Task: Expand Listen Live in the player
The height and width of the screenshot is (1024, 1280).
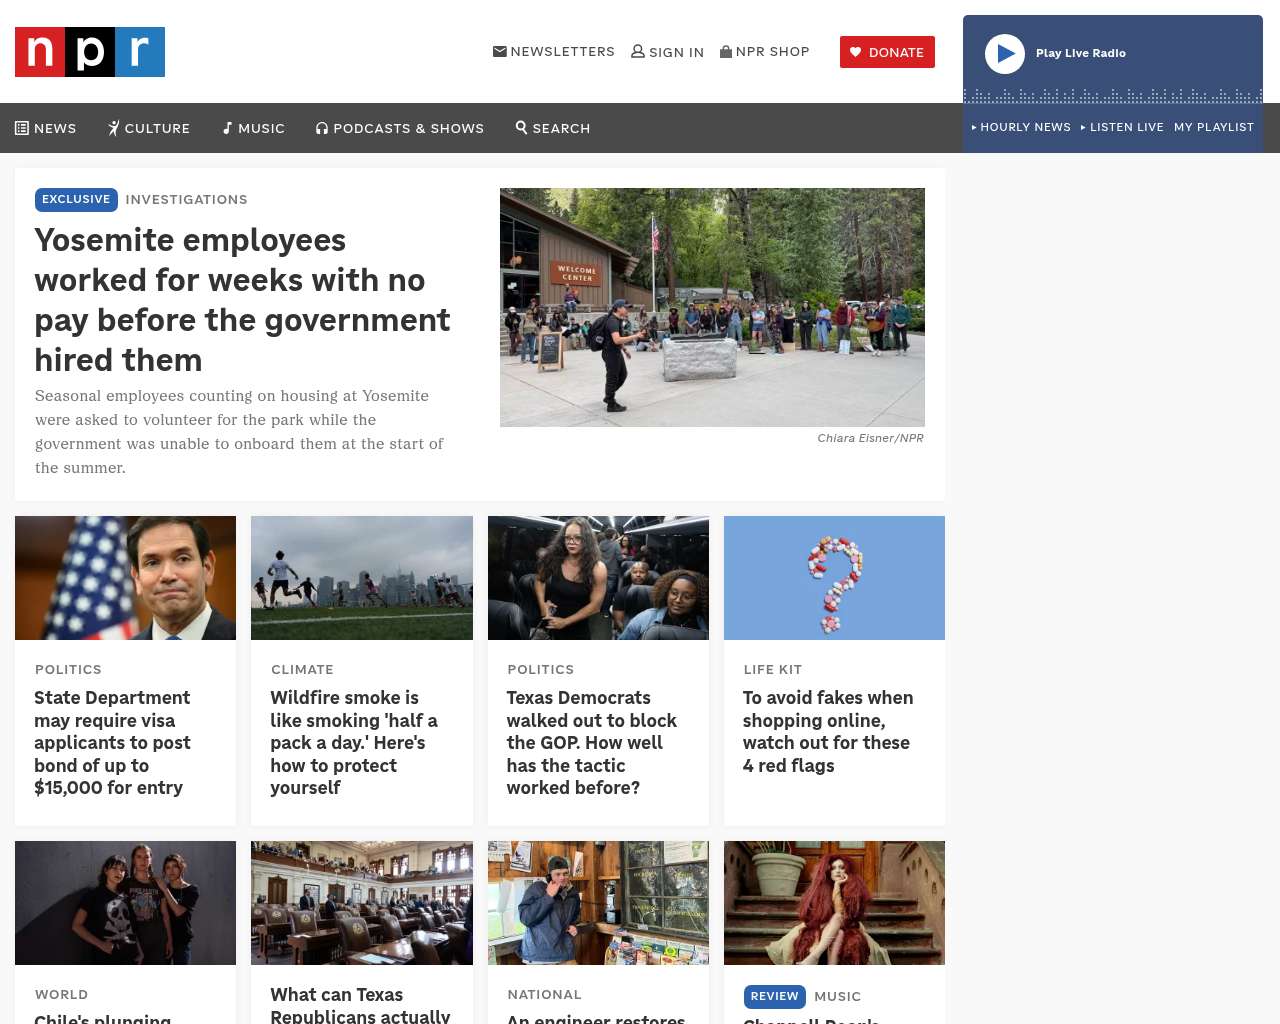Action: point(1122,127)
